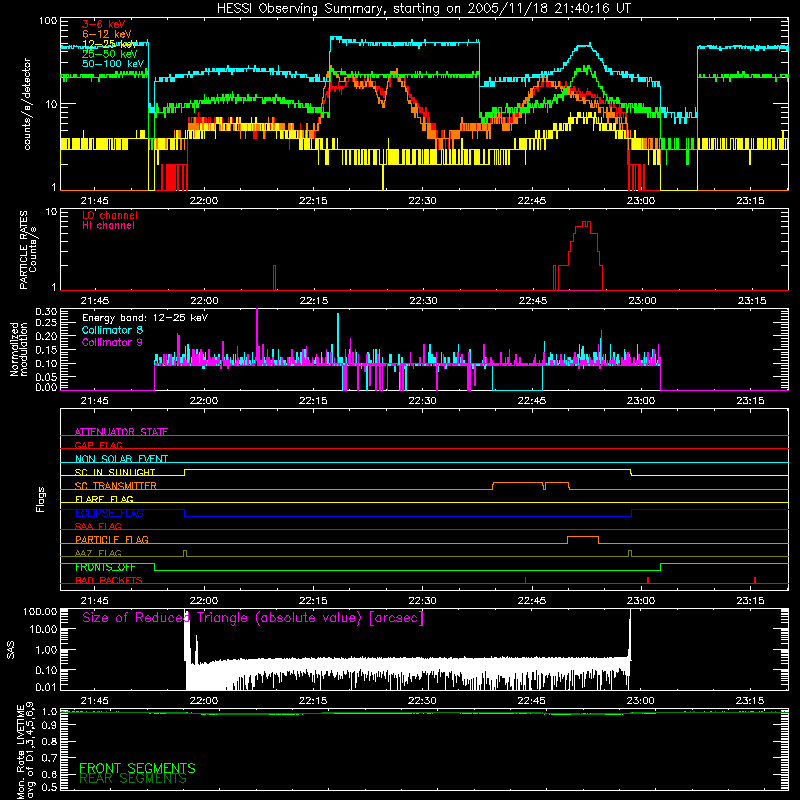Select the 'FRONT SEGMENTS' legend entry
The height and width of the screenshot is (800, 800).
coord(137,768)
